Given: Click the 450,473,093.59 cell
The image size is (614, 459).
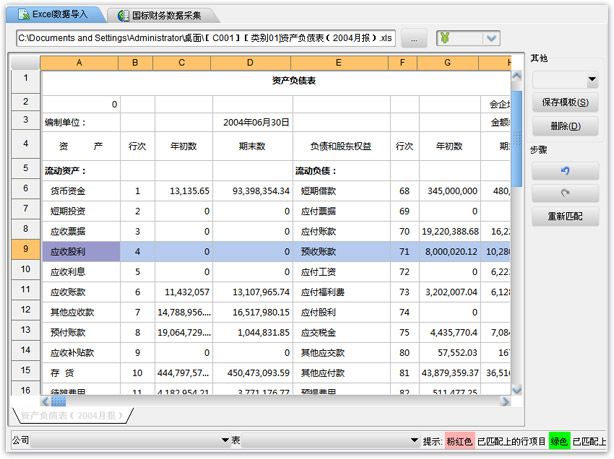Looking at the screenshot, I should (253, 373).
